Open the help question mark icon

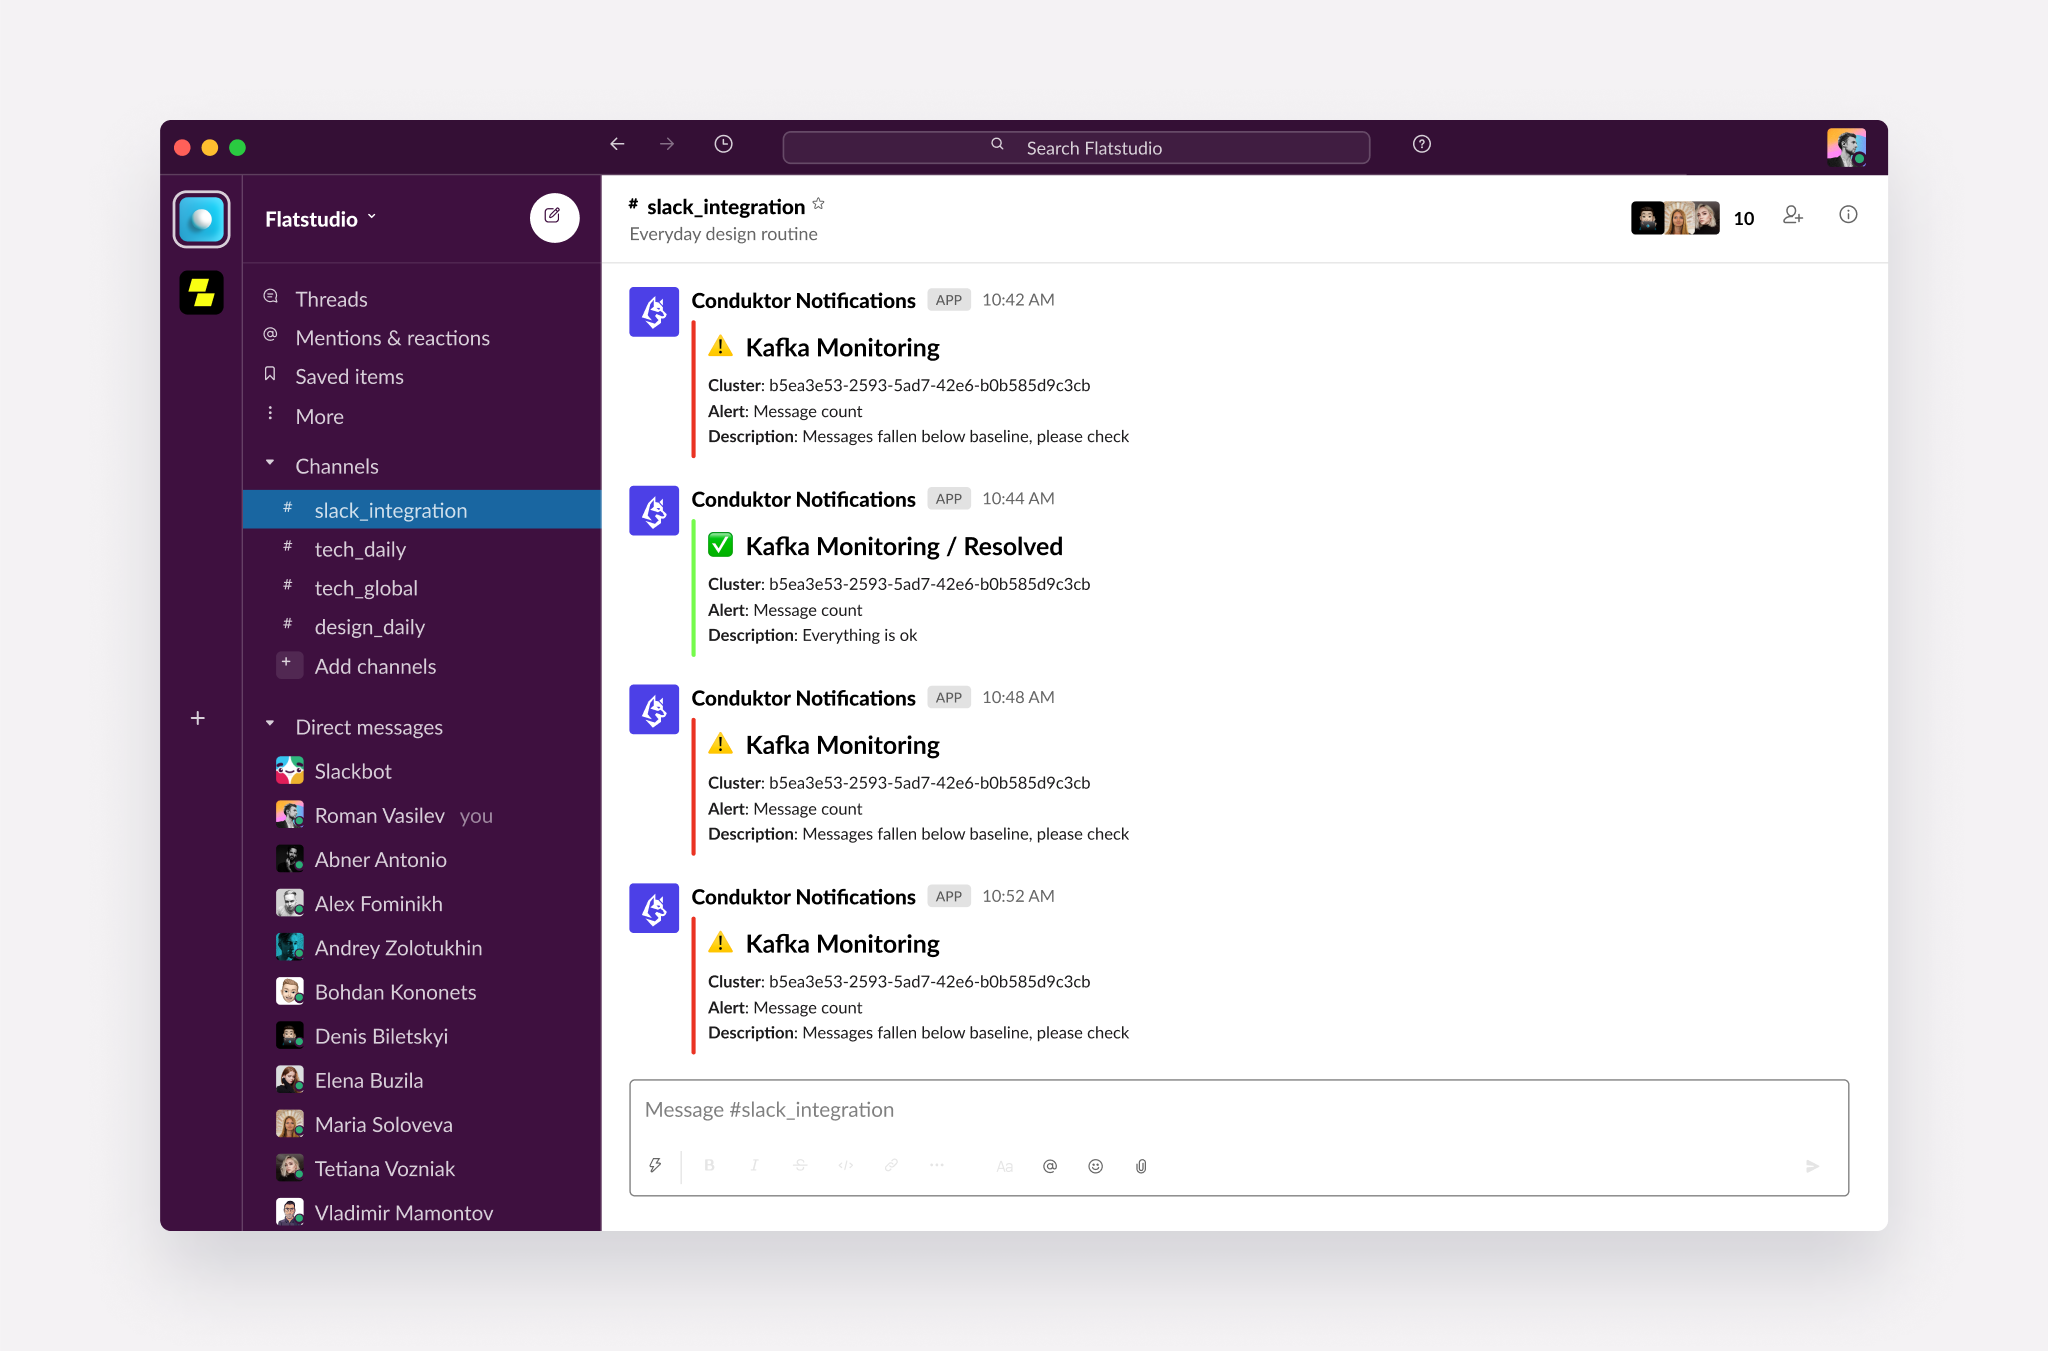click(x=1421, y=144)
